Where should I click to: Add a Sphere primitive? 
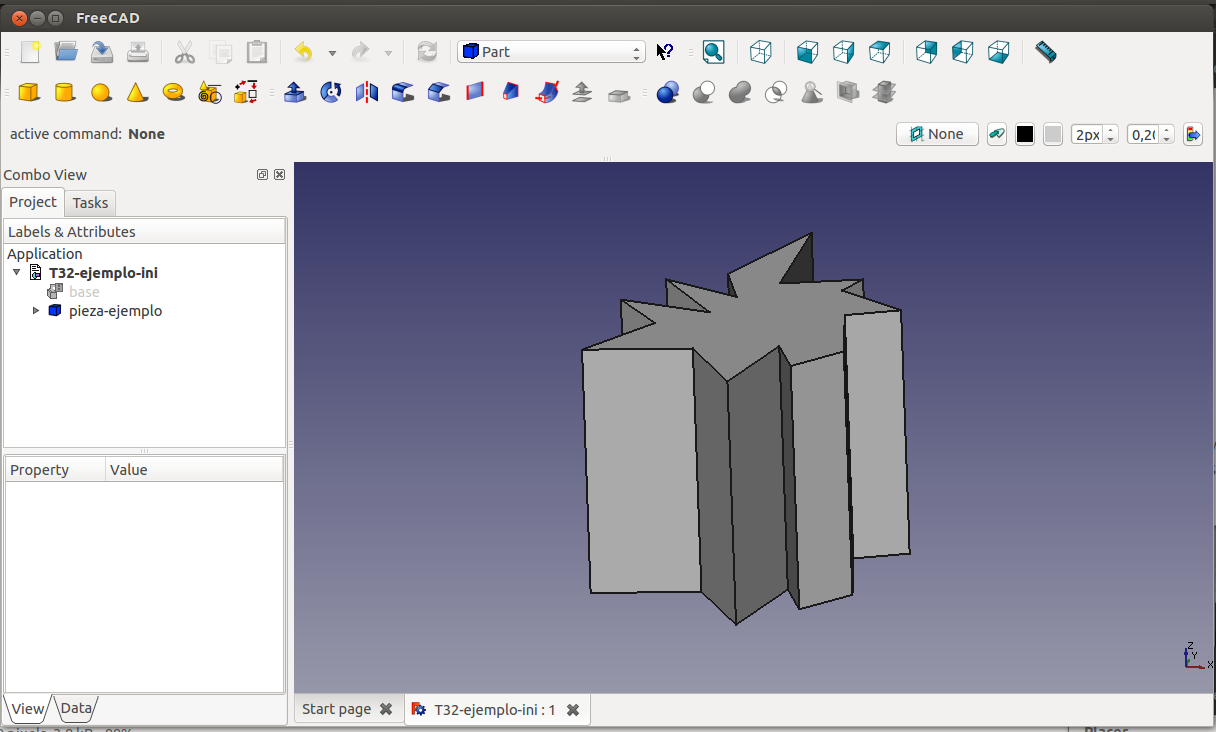click(101, 93)
